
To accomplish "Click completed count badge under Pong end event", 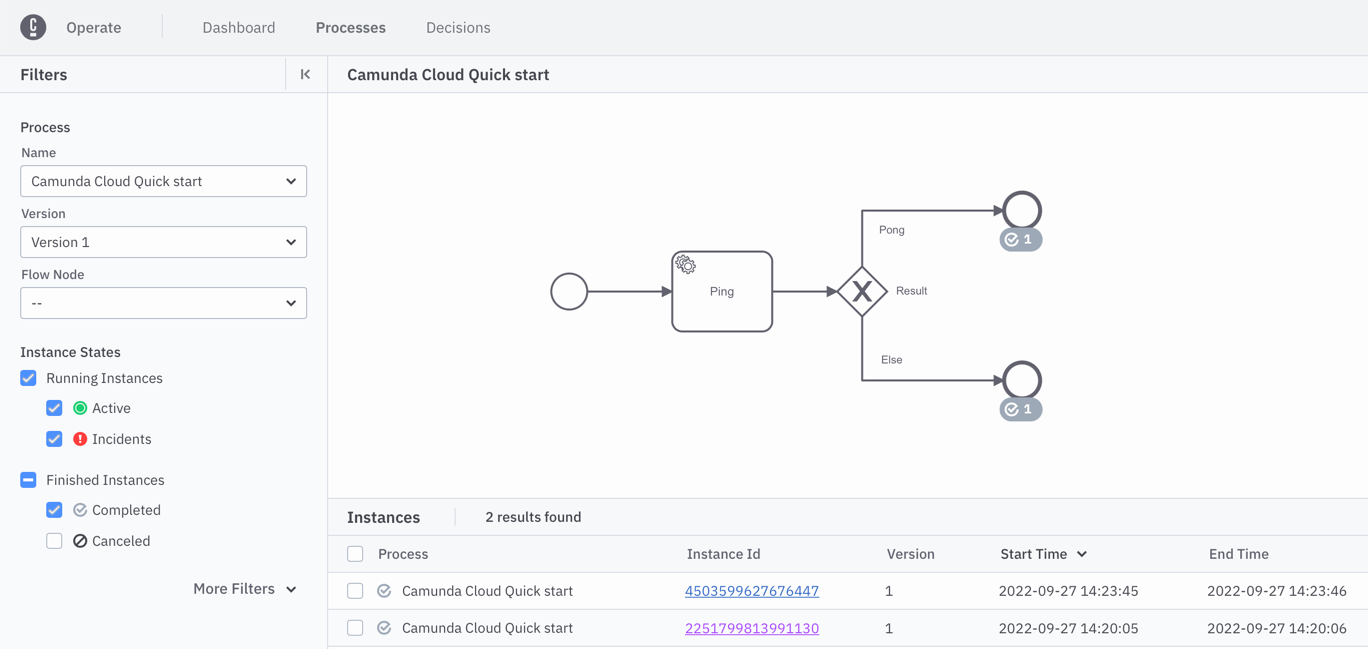I will point(1020,240).
